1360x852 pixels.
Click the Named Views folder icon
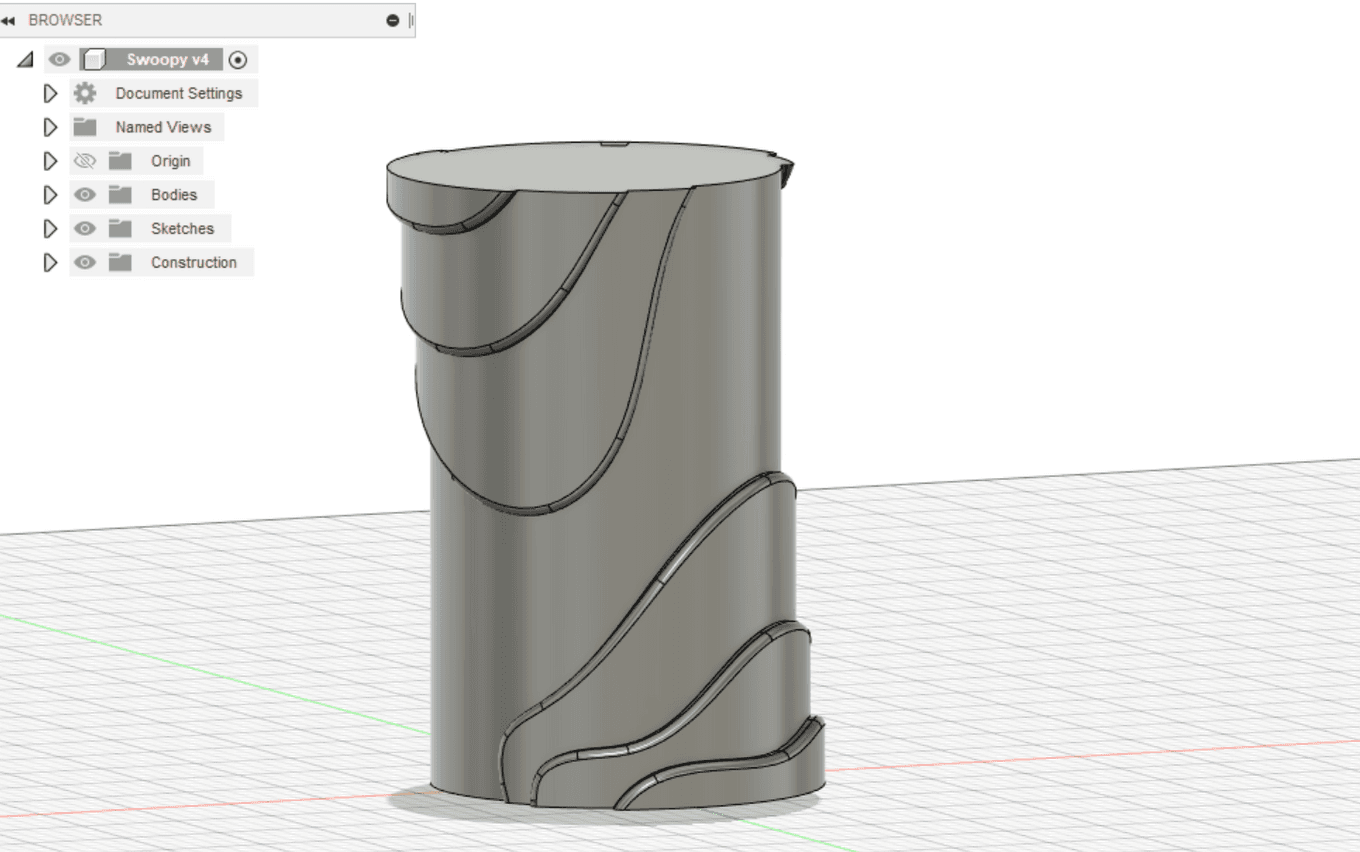pyautogui.click(x=85, y=127)
